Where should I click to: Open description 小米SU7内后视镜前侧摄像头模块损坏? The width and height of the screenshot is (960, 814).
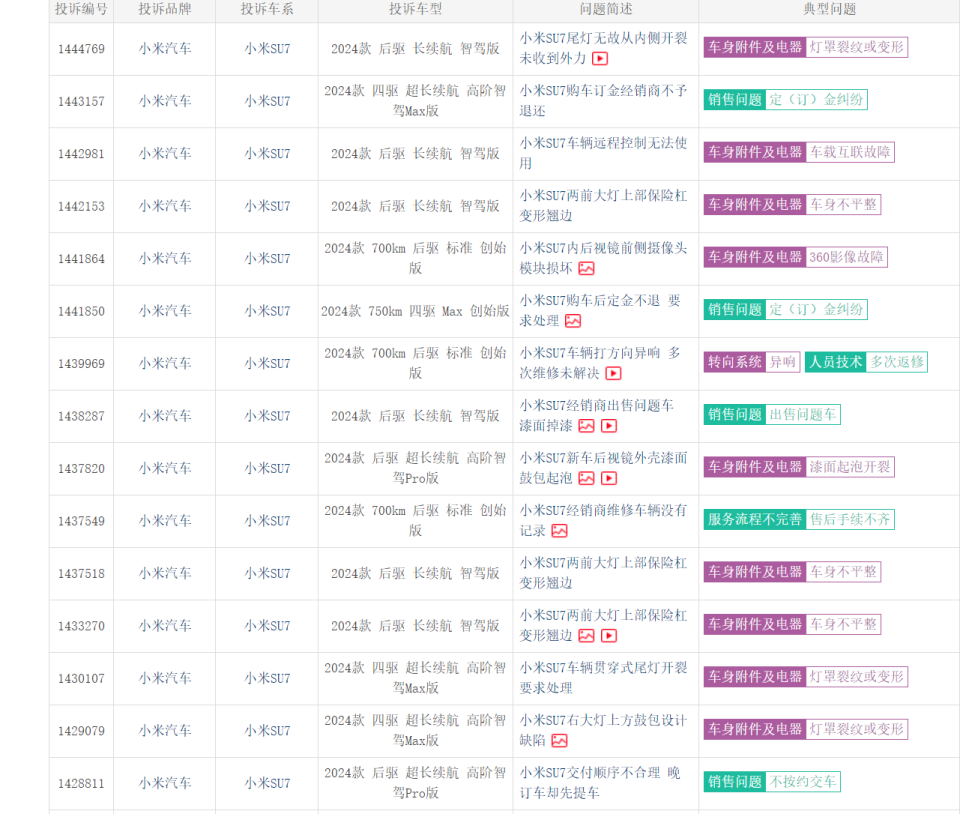point(603,258)
